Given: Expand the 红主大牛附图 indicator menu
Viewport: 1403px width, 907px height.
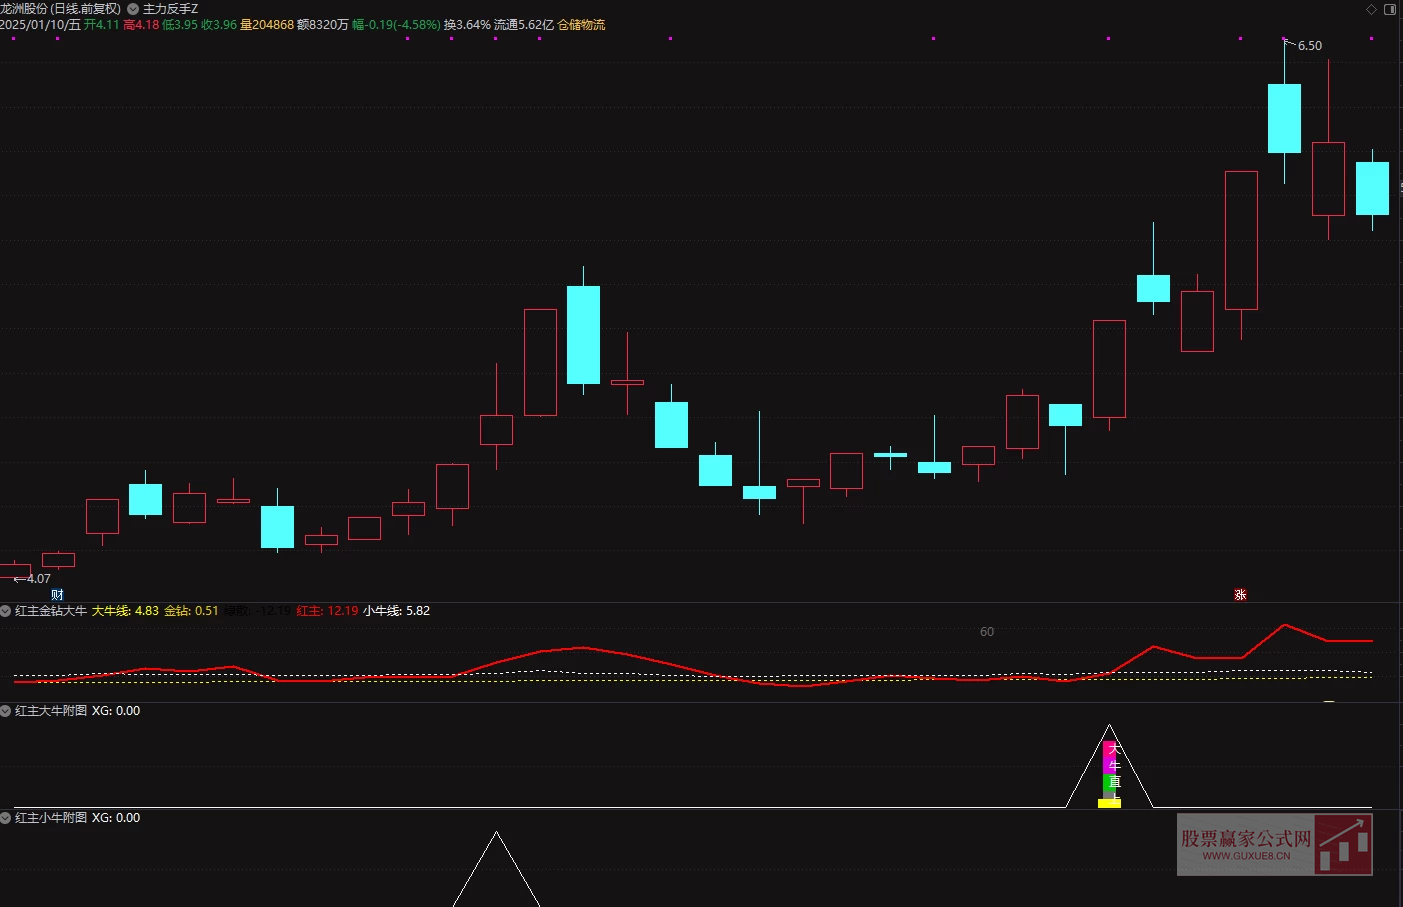Looking at the screenshot, I should point(6,711).
